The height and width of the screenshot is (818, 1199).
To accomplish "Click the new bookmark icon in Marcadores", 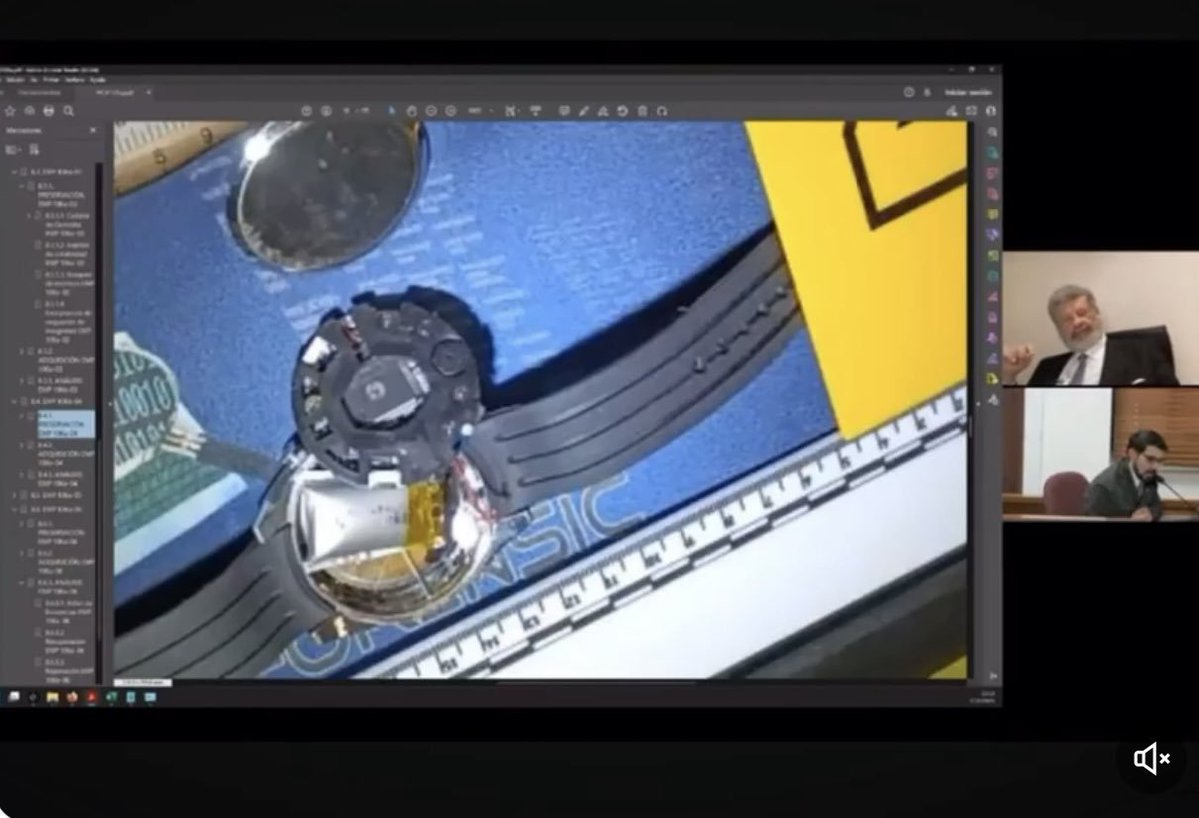I will (x=34, y=150).
